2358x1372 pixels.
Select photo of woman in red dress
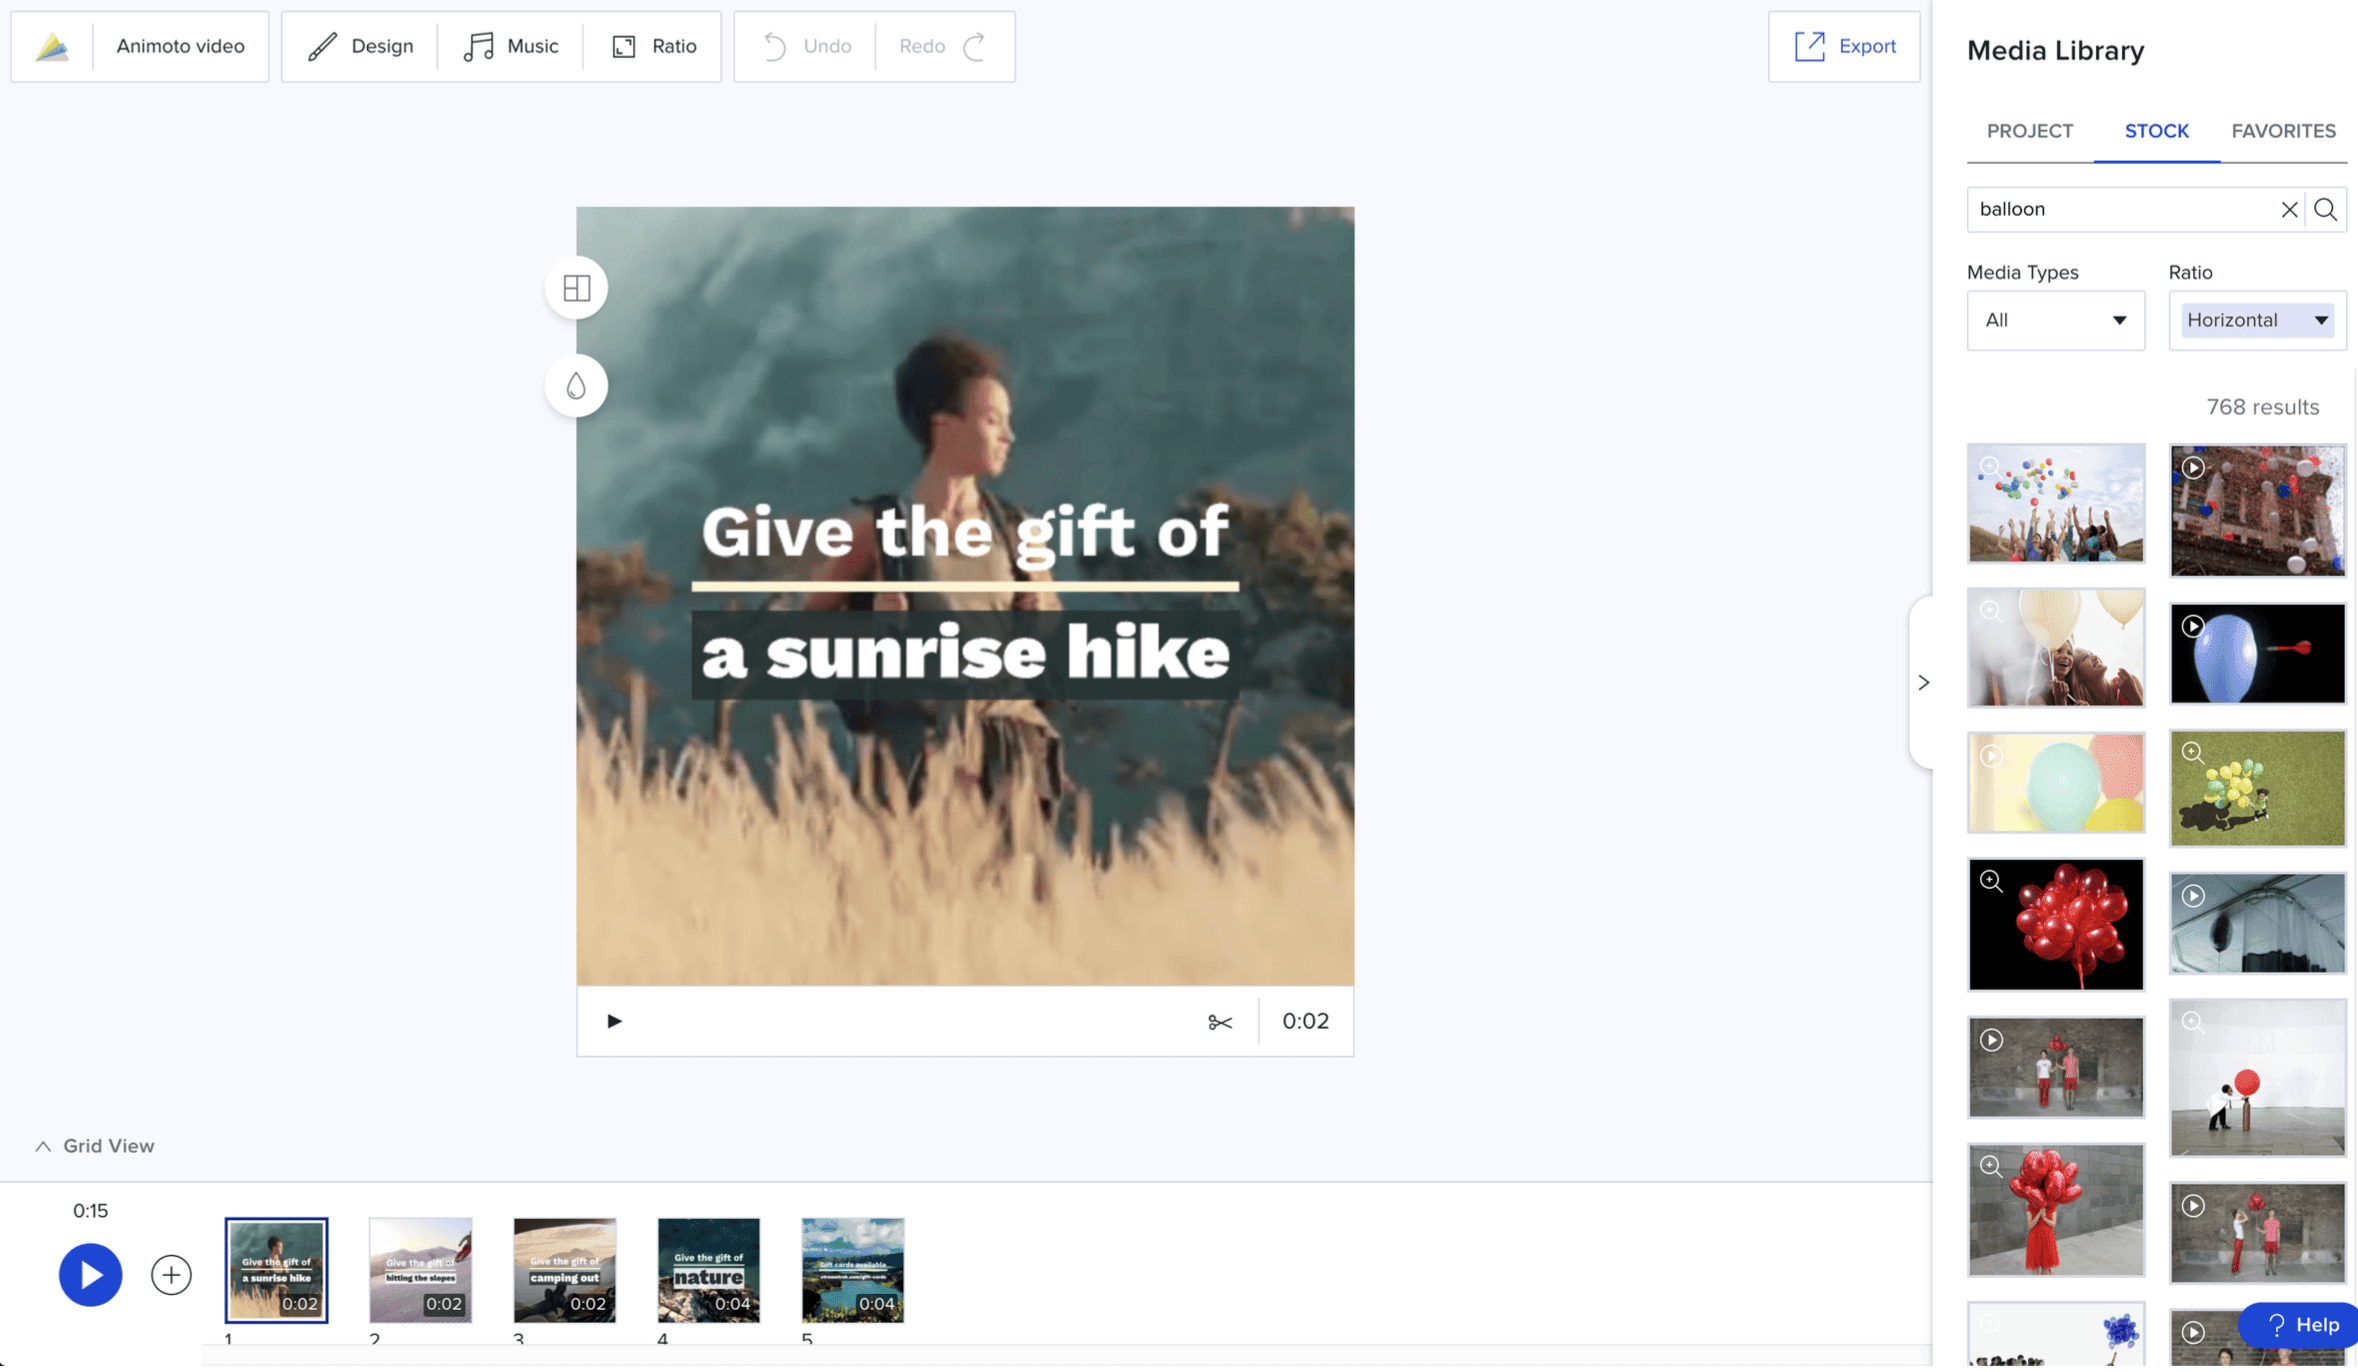[x=2055, y=1211]
